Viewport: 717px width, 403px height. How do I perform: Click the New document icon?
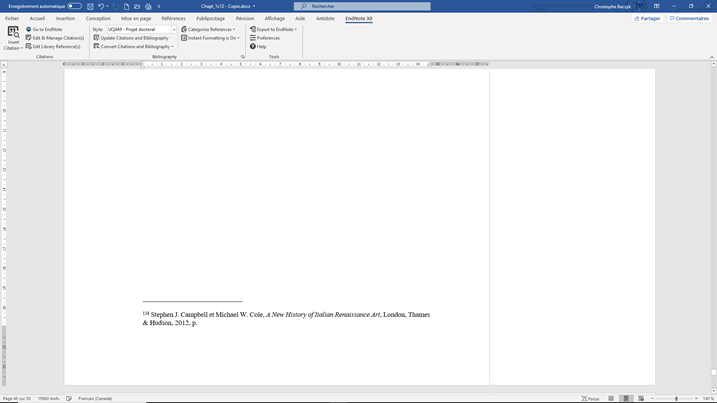coord(127,6)
